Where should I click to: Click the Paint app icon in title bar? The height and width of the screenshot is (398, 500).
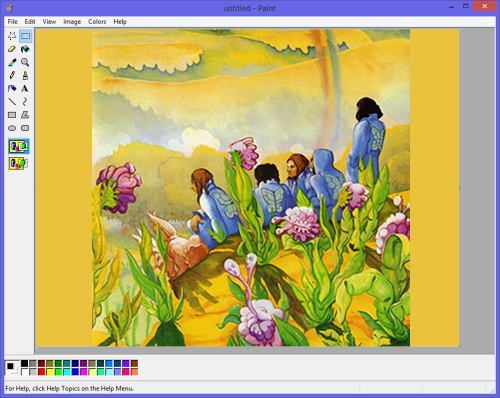click(x=9, y=8)
